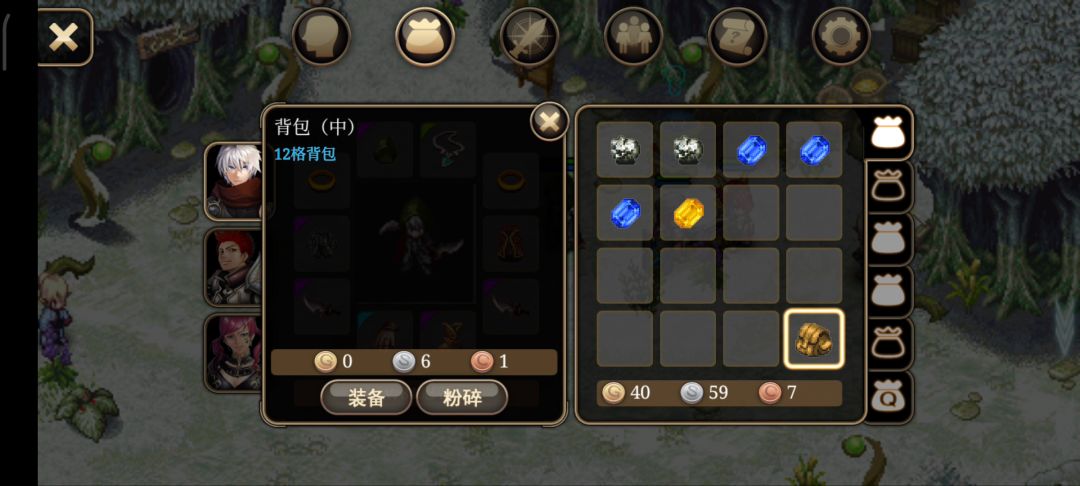Screen dimensions: 1080x486
Task: Switch to the Q quest bag tab
Action: [x=889, y=398]
